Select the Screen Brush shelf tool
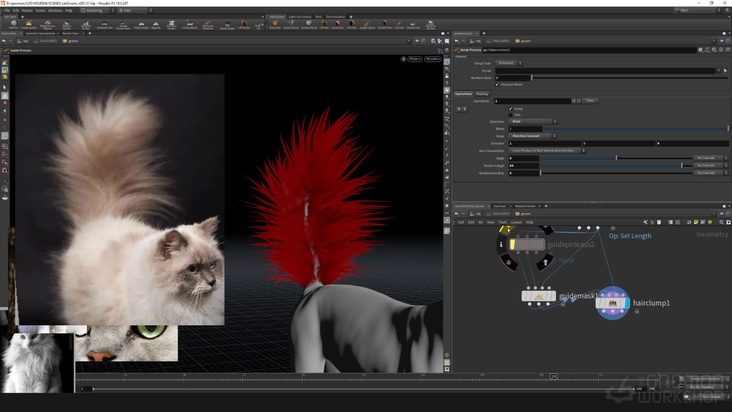 [291, 24]
